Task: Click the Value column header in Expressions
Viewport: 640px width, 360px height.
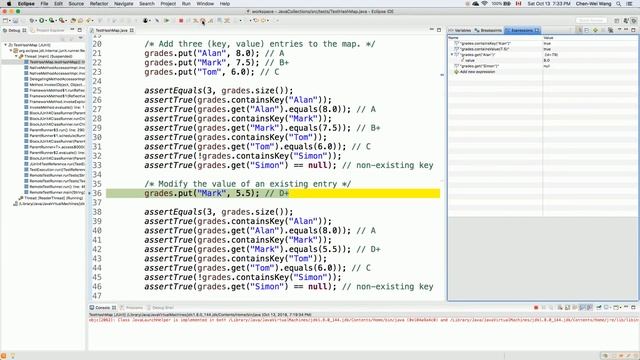Action: 590,38
